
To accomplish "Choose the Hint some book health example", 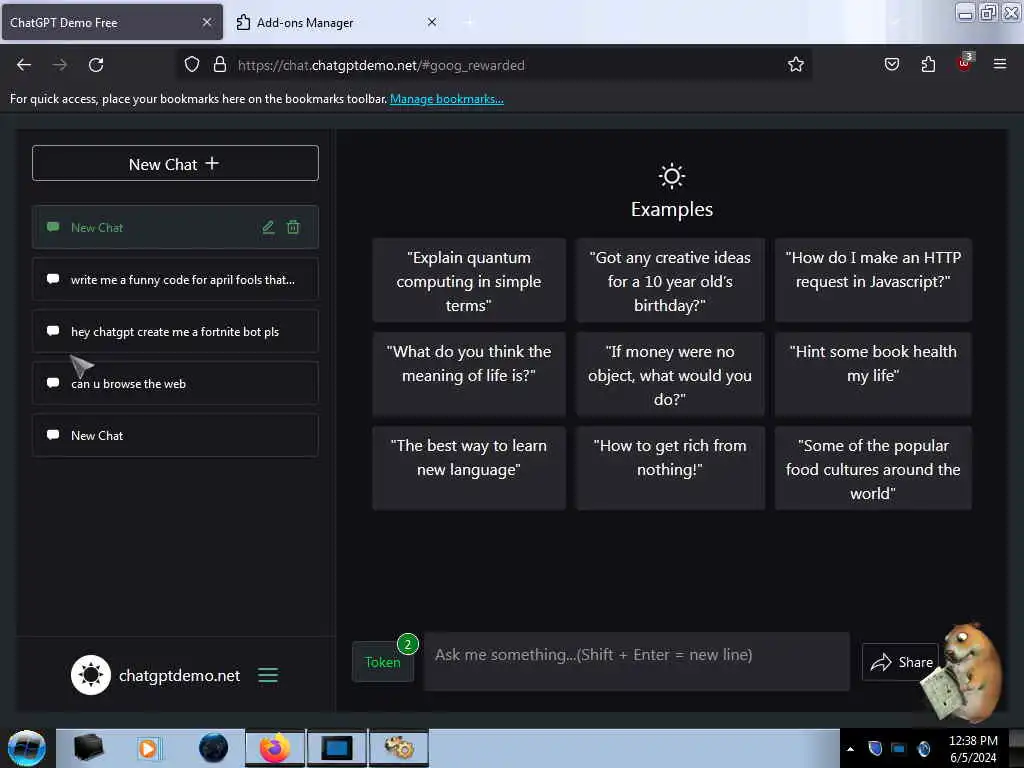I will [x=873, y=374].
